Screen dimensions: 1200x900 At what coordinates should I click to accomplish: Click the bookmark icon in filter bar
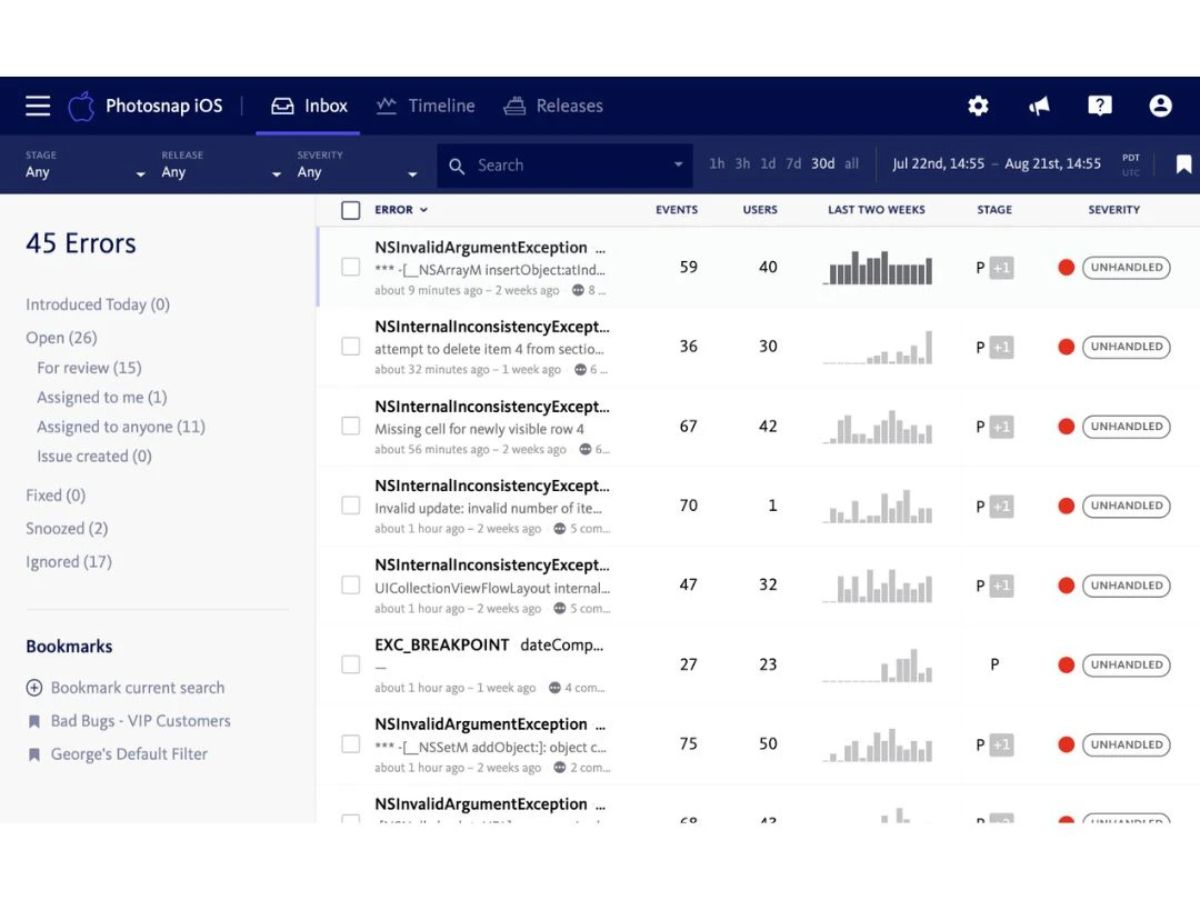(1184, 164)
